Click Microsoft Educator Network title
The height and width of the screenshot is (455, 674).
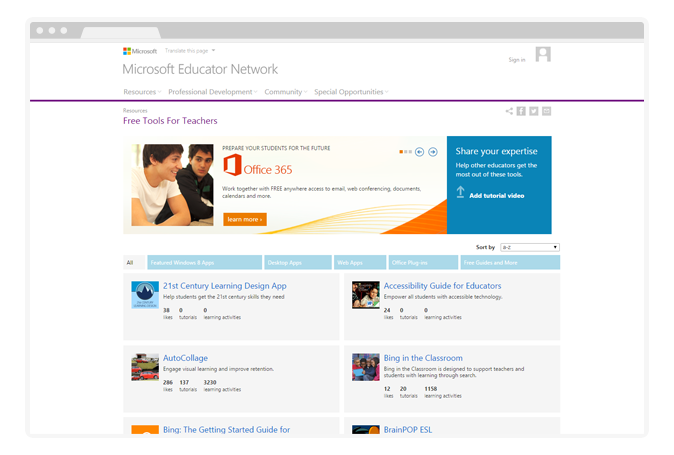(200, 69)
